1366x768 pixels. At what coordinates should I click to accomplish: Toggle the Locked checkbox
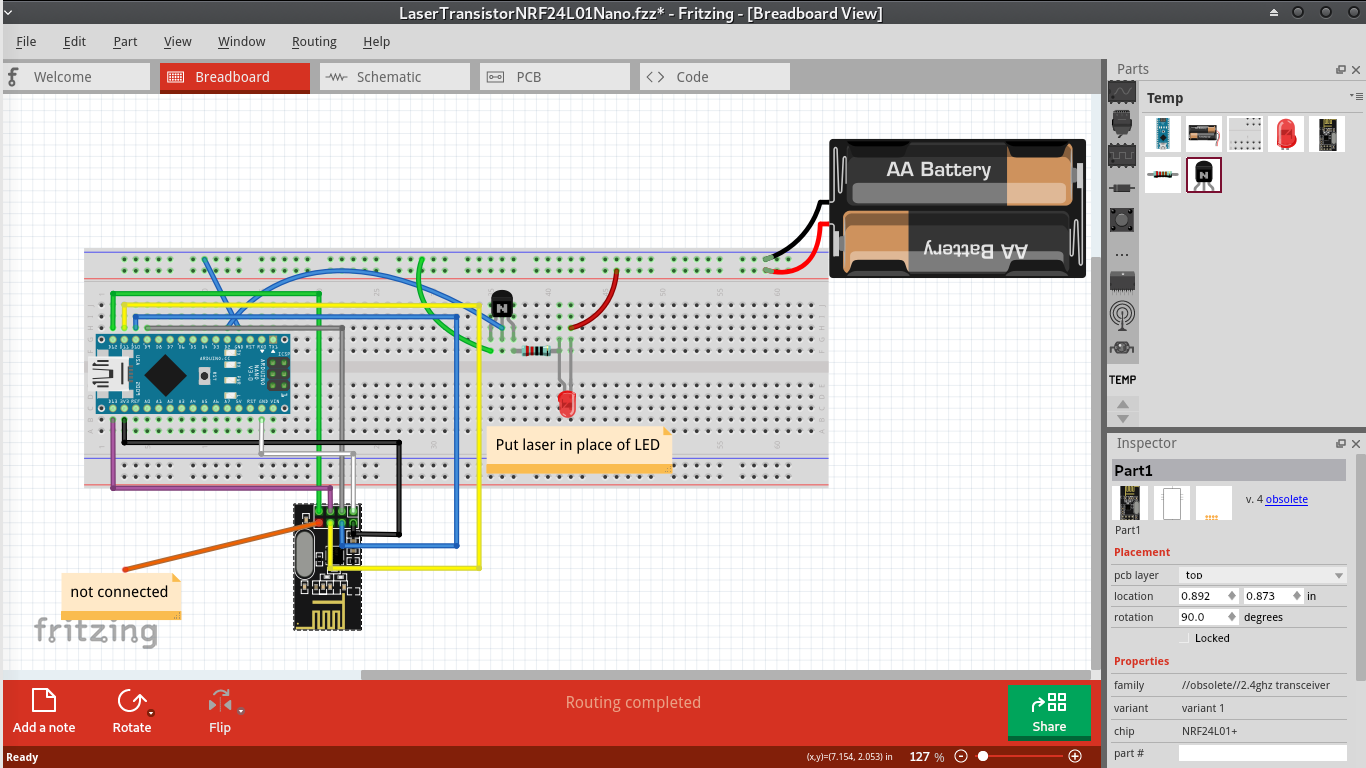click(1185, 638)
